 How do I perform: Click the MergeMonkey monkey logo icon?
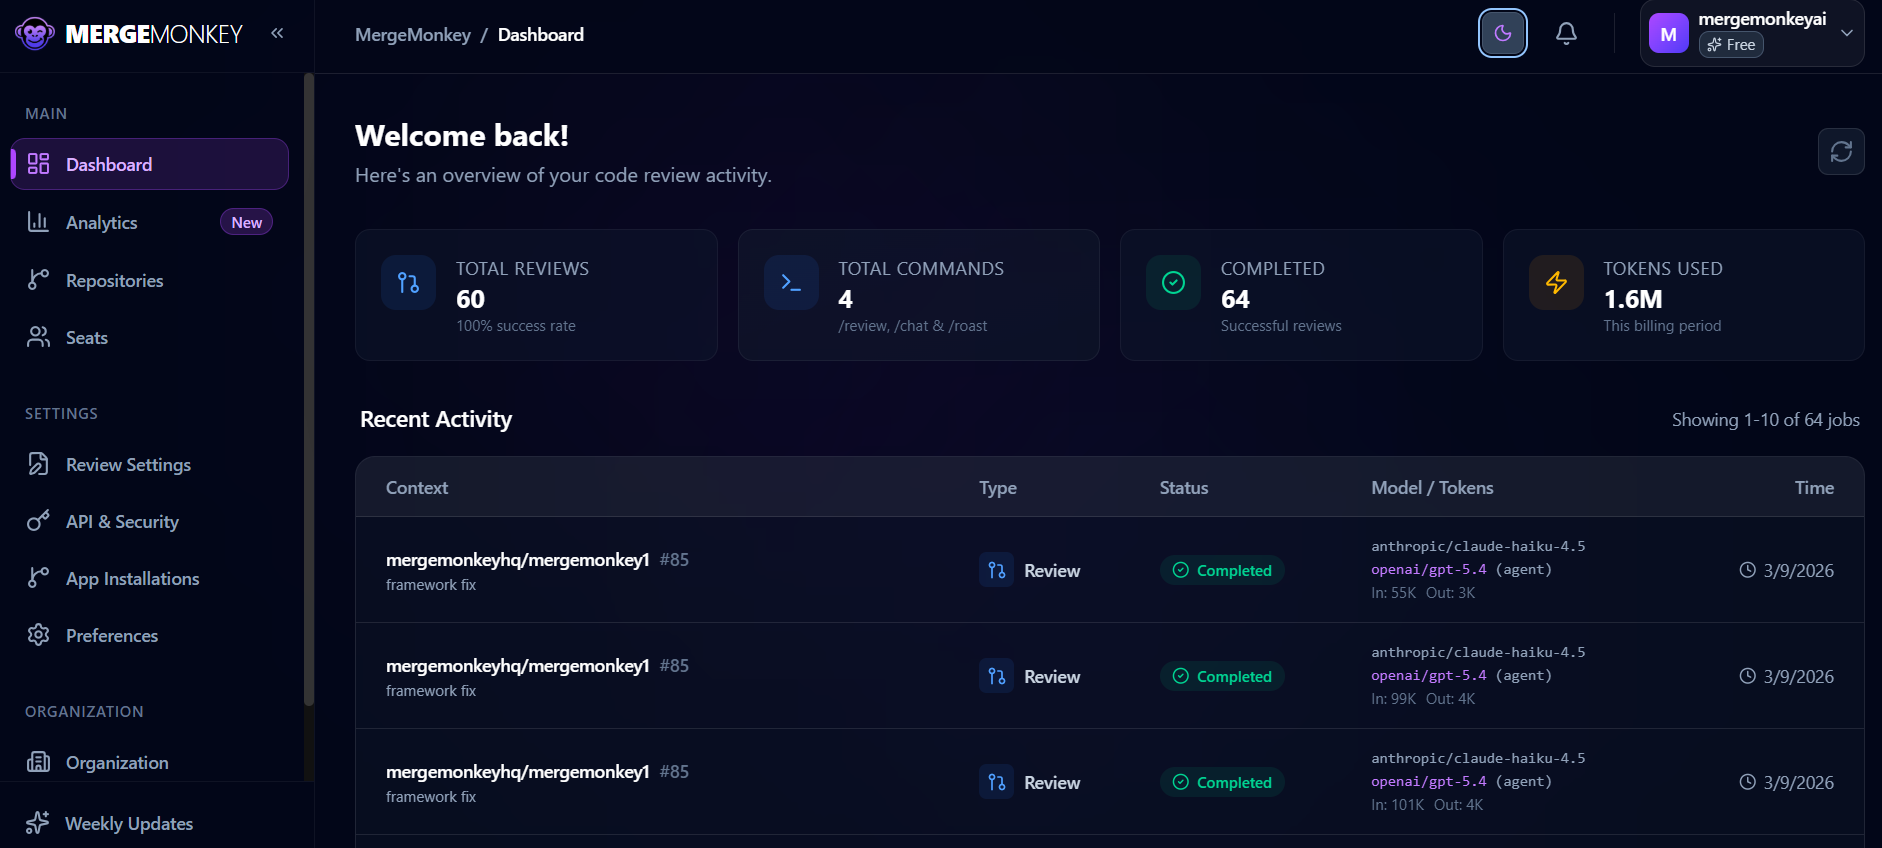coord(35,34)
